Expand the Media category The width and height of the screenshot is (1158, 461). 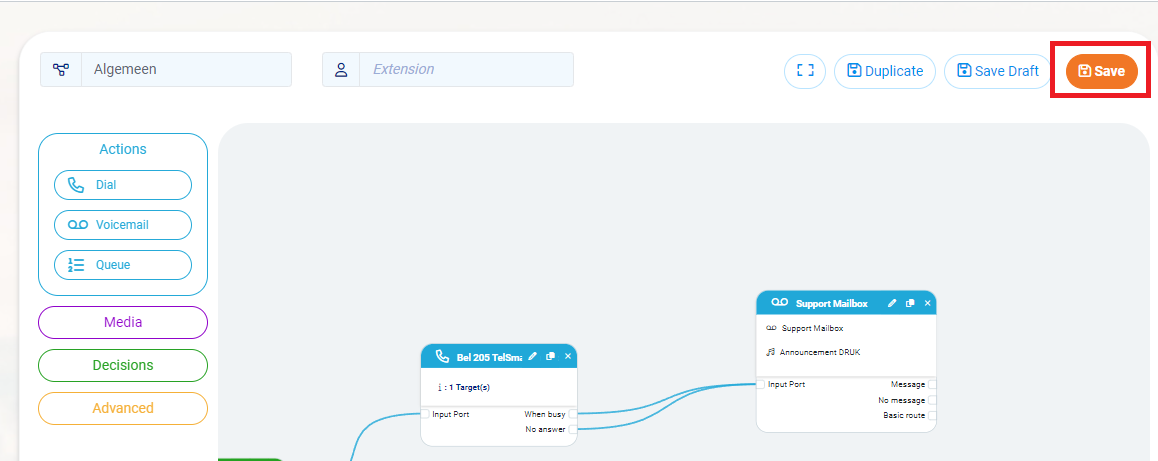click(x=123, y=323)
